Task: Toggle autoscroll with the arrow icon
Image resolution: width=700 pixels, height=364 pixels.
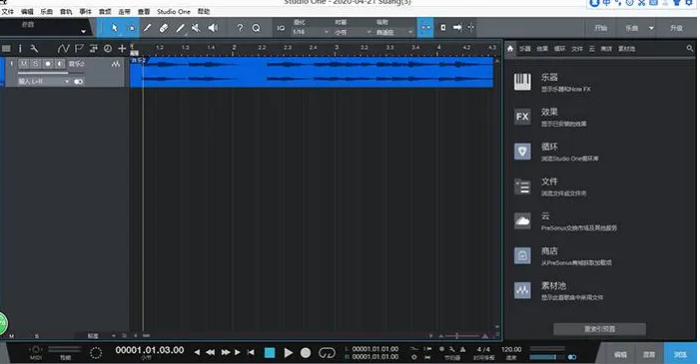Action: (x=457, y=28)
